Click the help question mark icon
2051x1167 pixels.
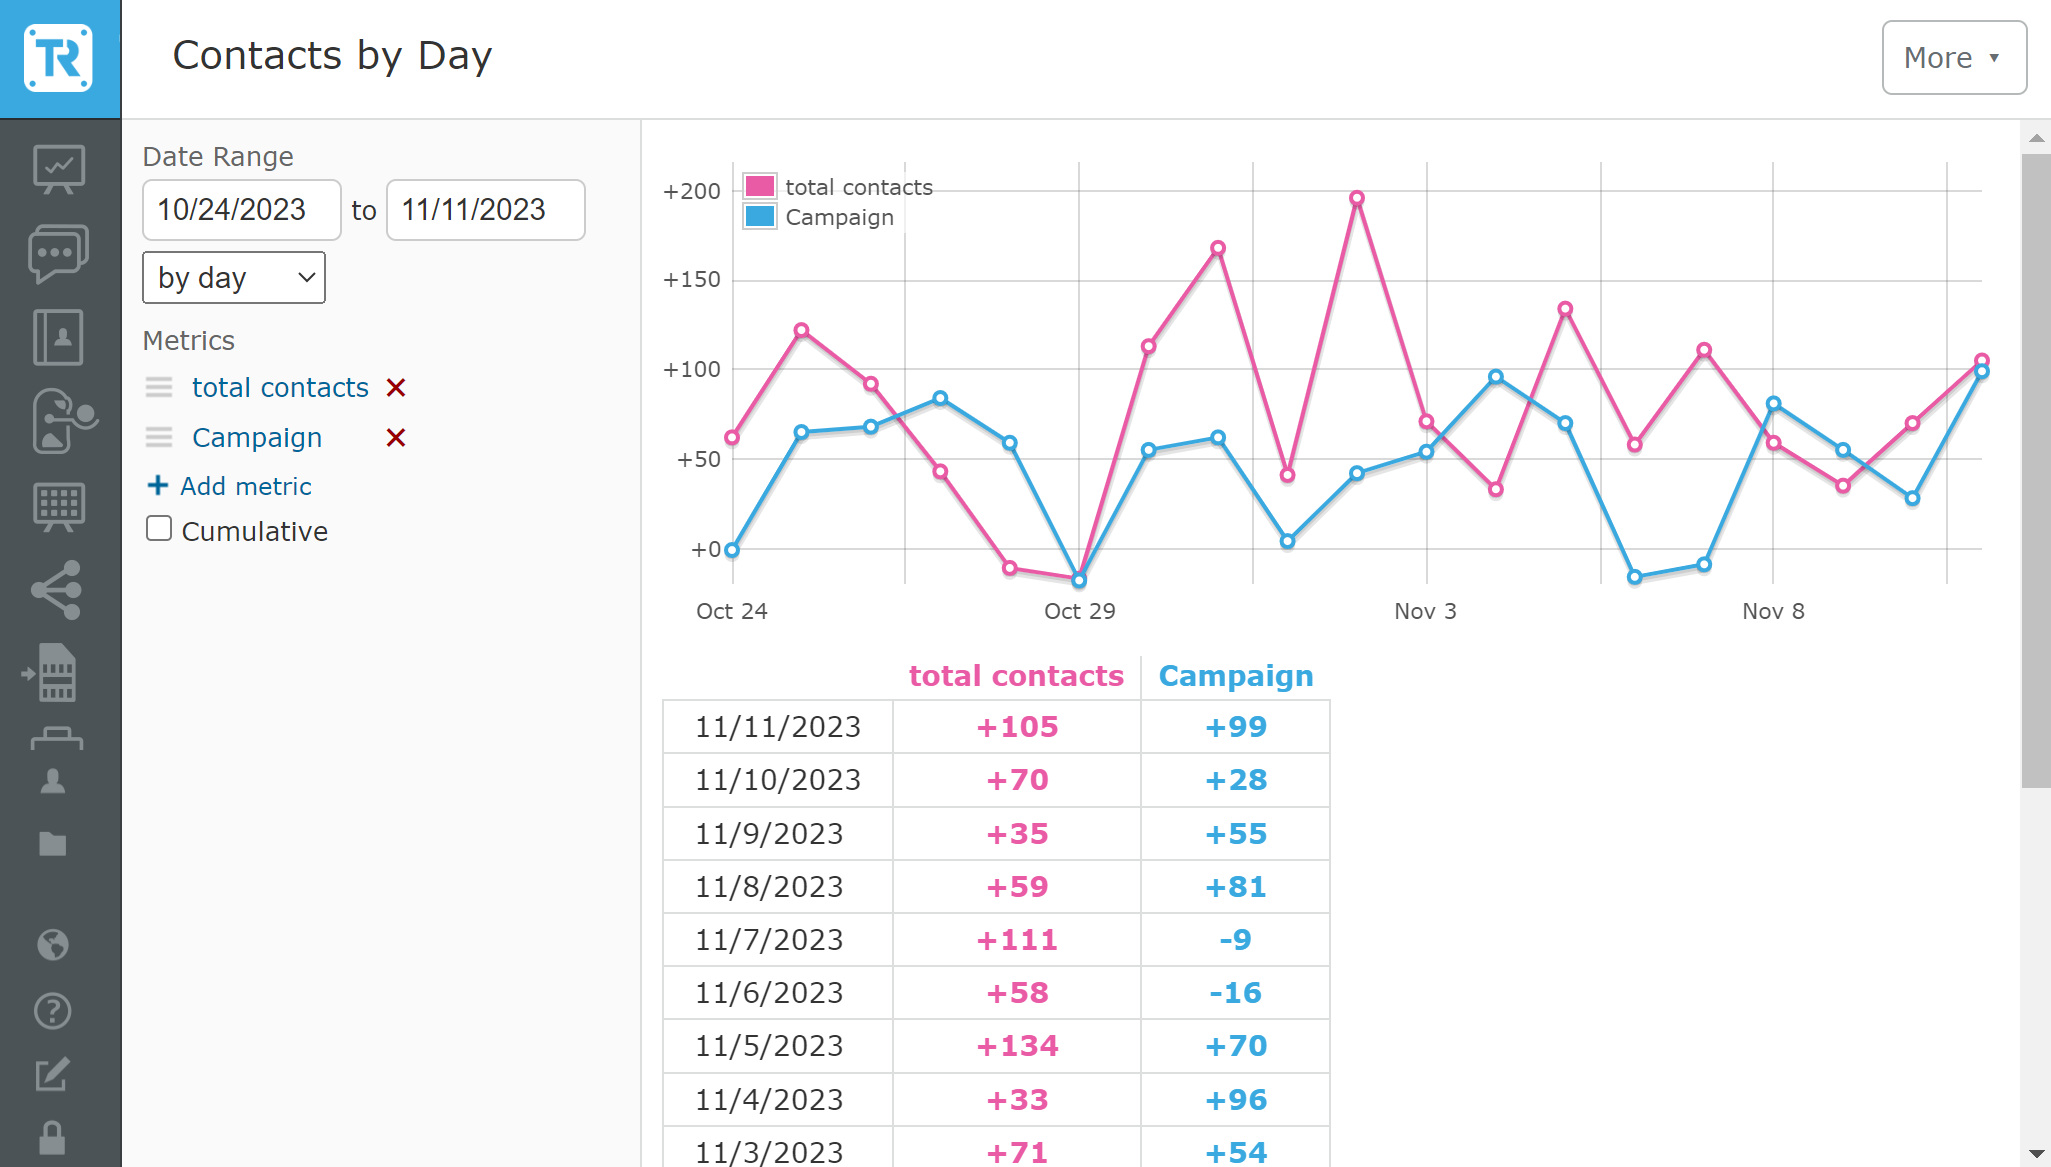[52, 1010]
